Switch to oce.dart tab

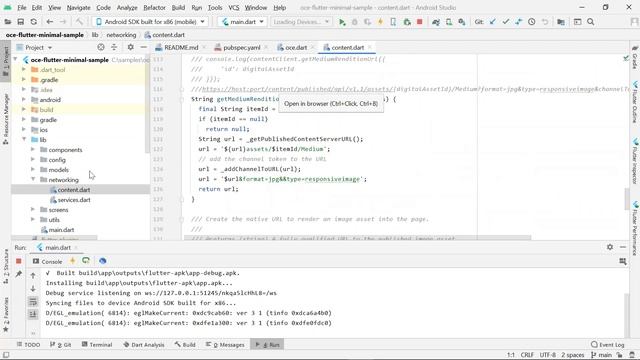point(296,47)
